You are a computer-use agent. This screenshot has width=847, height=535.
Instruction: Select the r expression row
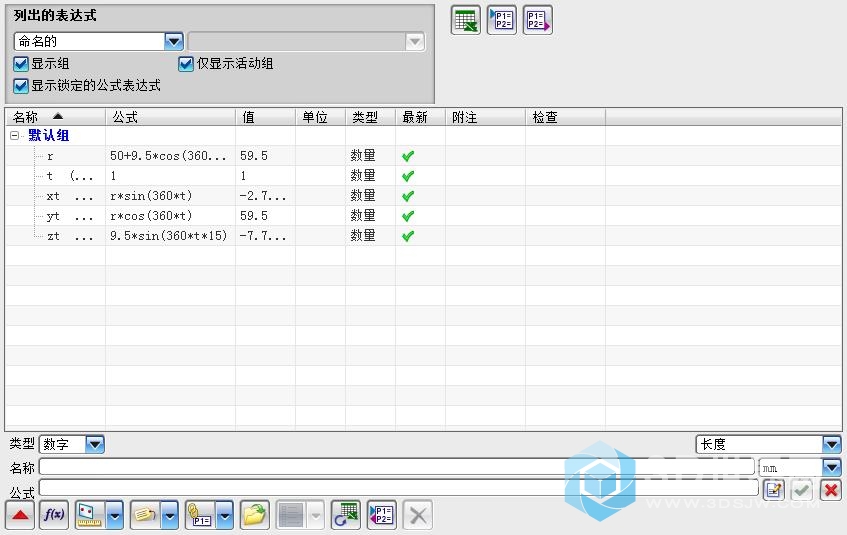coord(424,156)
